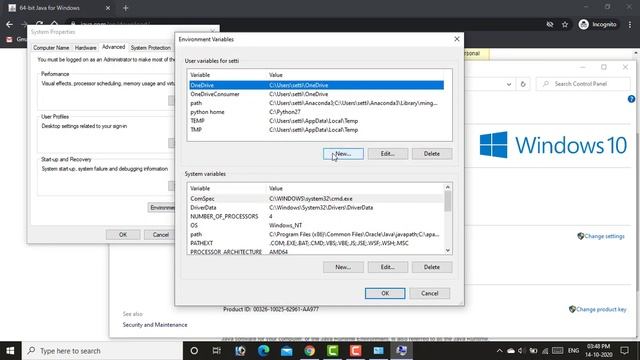The height and width of the screenshot is (360, 640).
Task: Cancel the Environment Variables dialog
Action: tap(429, 293)
